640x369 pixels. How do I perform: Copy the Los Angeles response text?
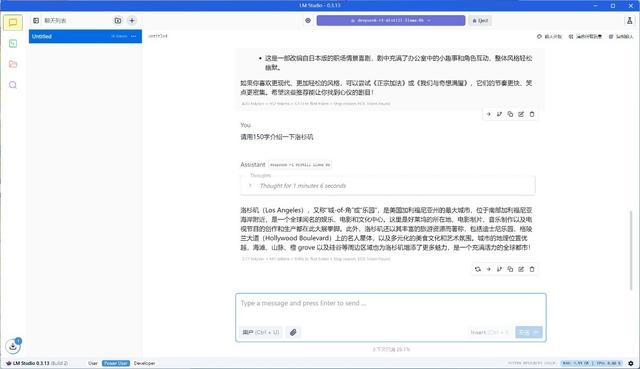point(510,269)
